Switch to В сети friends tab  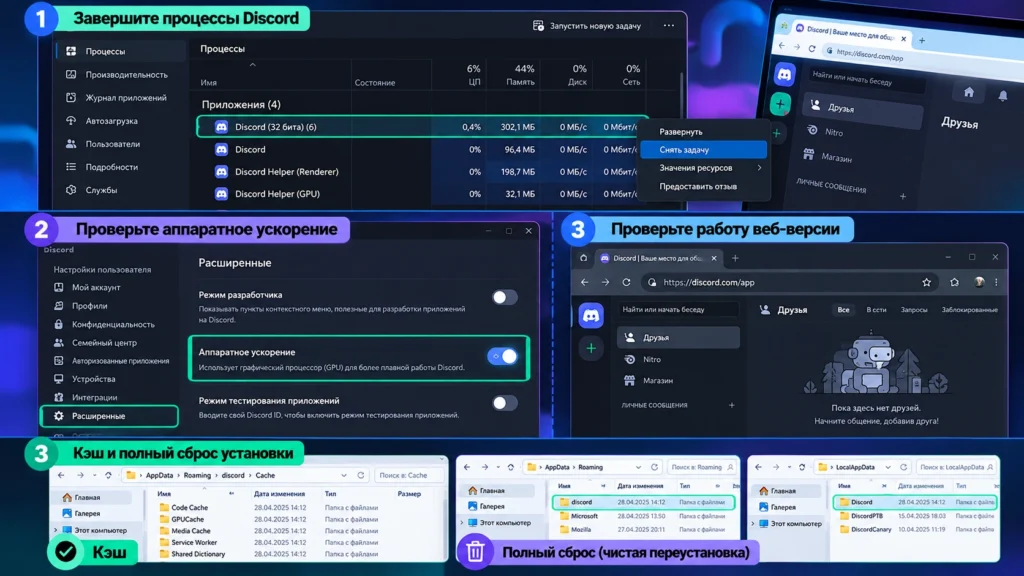point(876,310)
